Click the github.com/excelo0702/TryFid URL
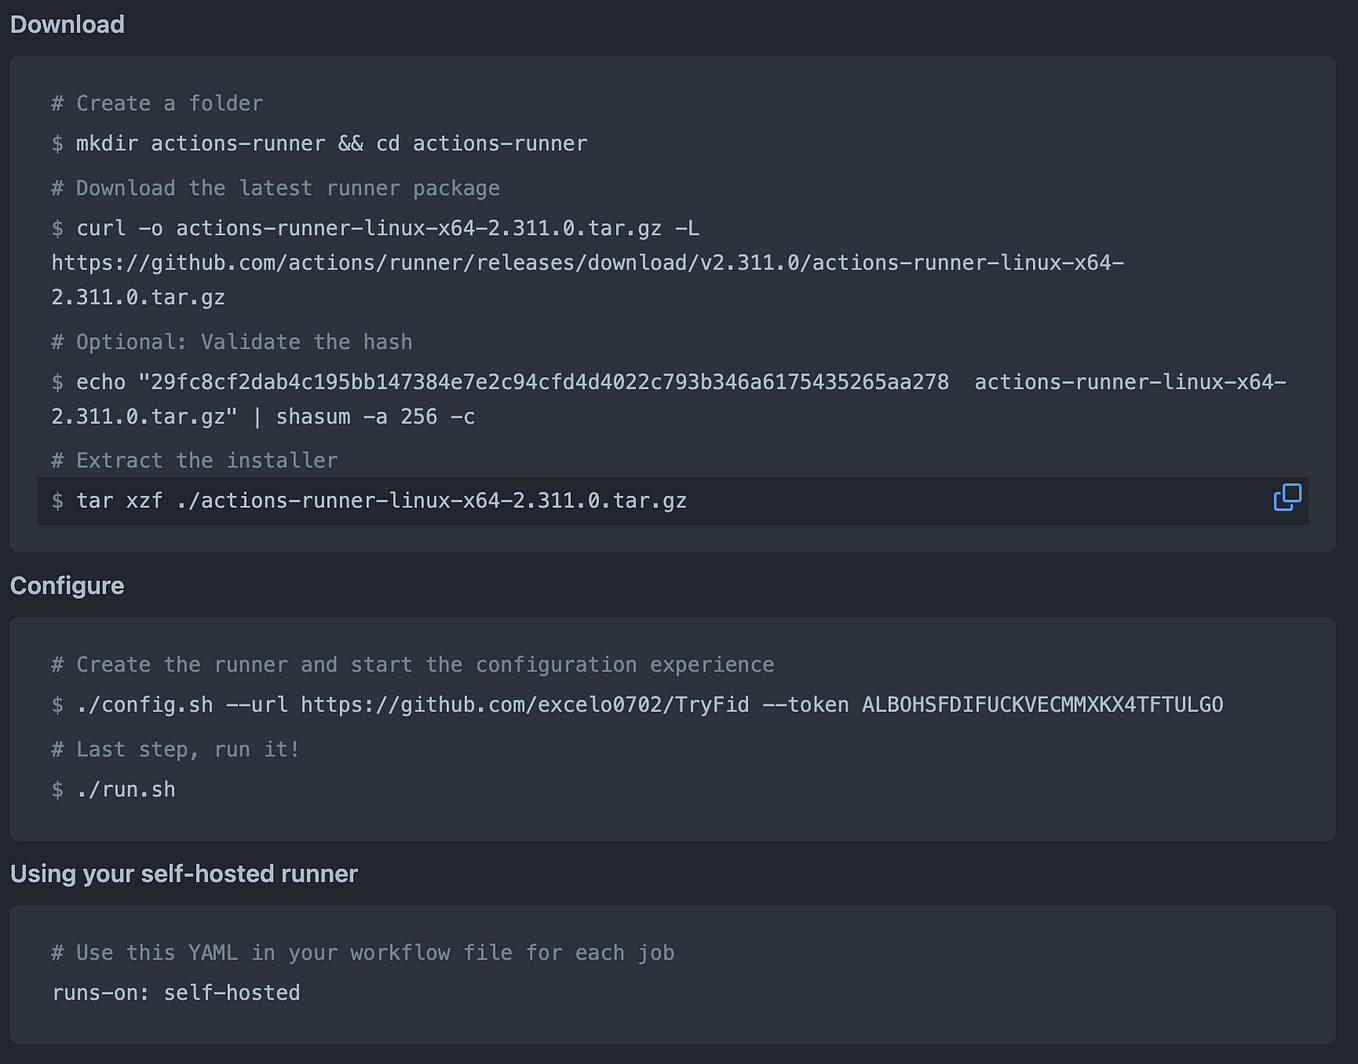The width and height of the screenshot is (1358, 1064). pyautogui.click(x=525, y=705)
